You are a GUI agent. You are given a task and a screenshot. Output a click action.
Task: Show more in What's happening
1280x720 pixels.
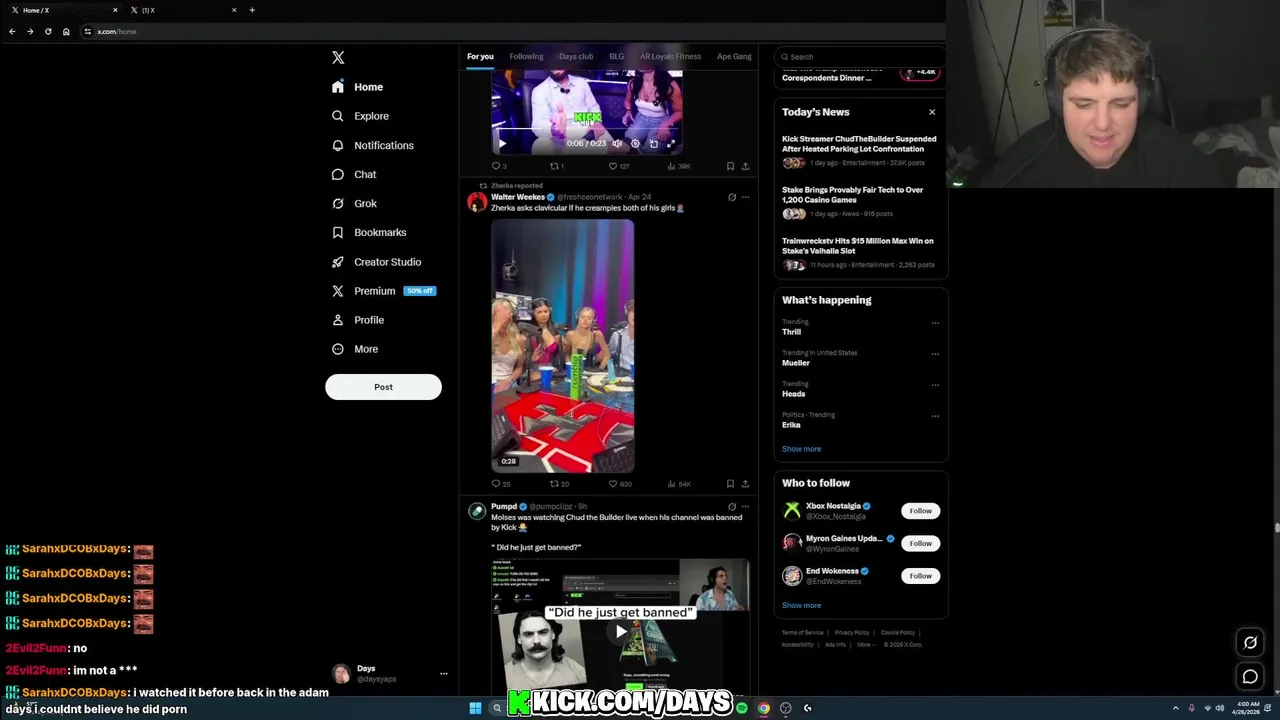[801, 449]
